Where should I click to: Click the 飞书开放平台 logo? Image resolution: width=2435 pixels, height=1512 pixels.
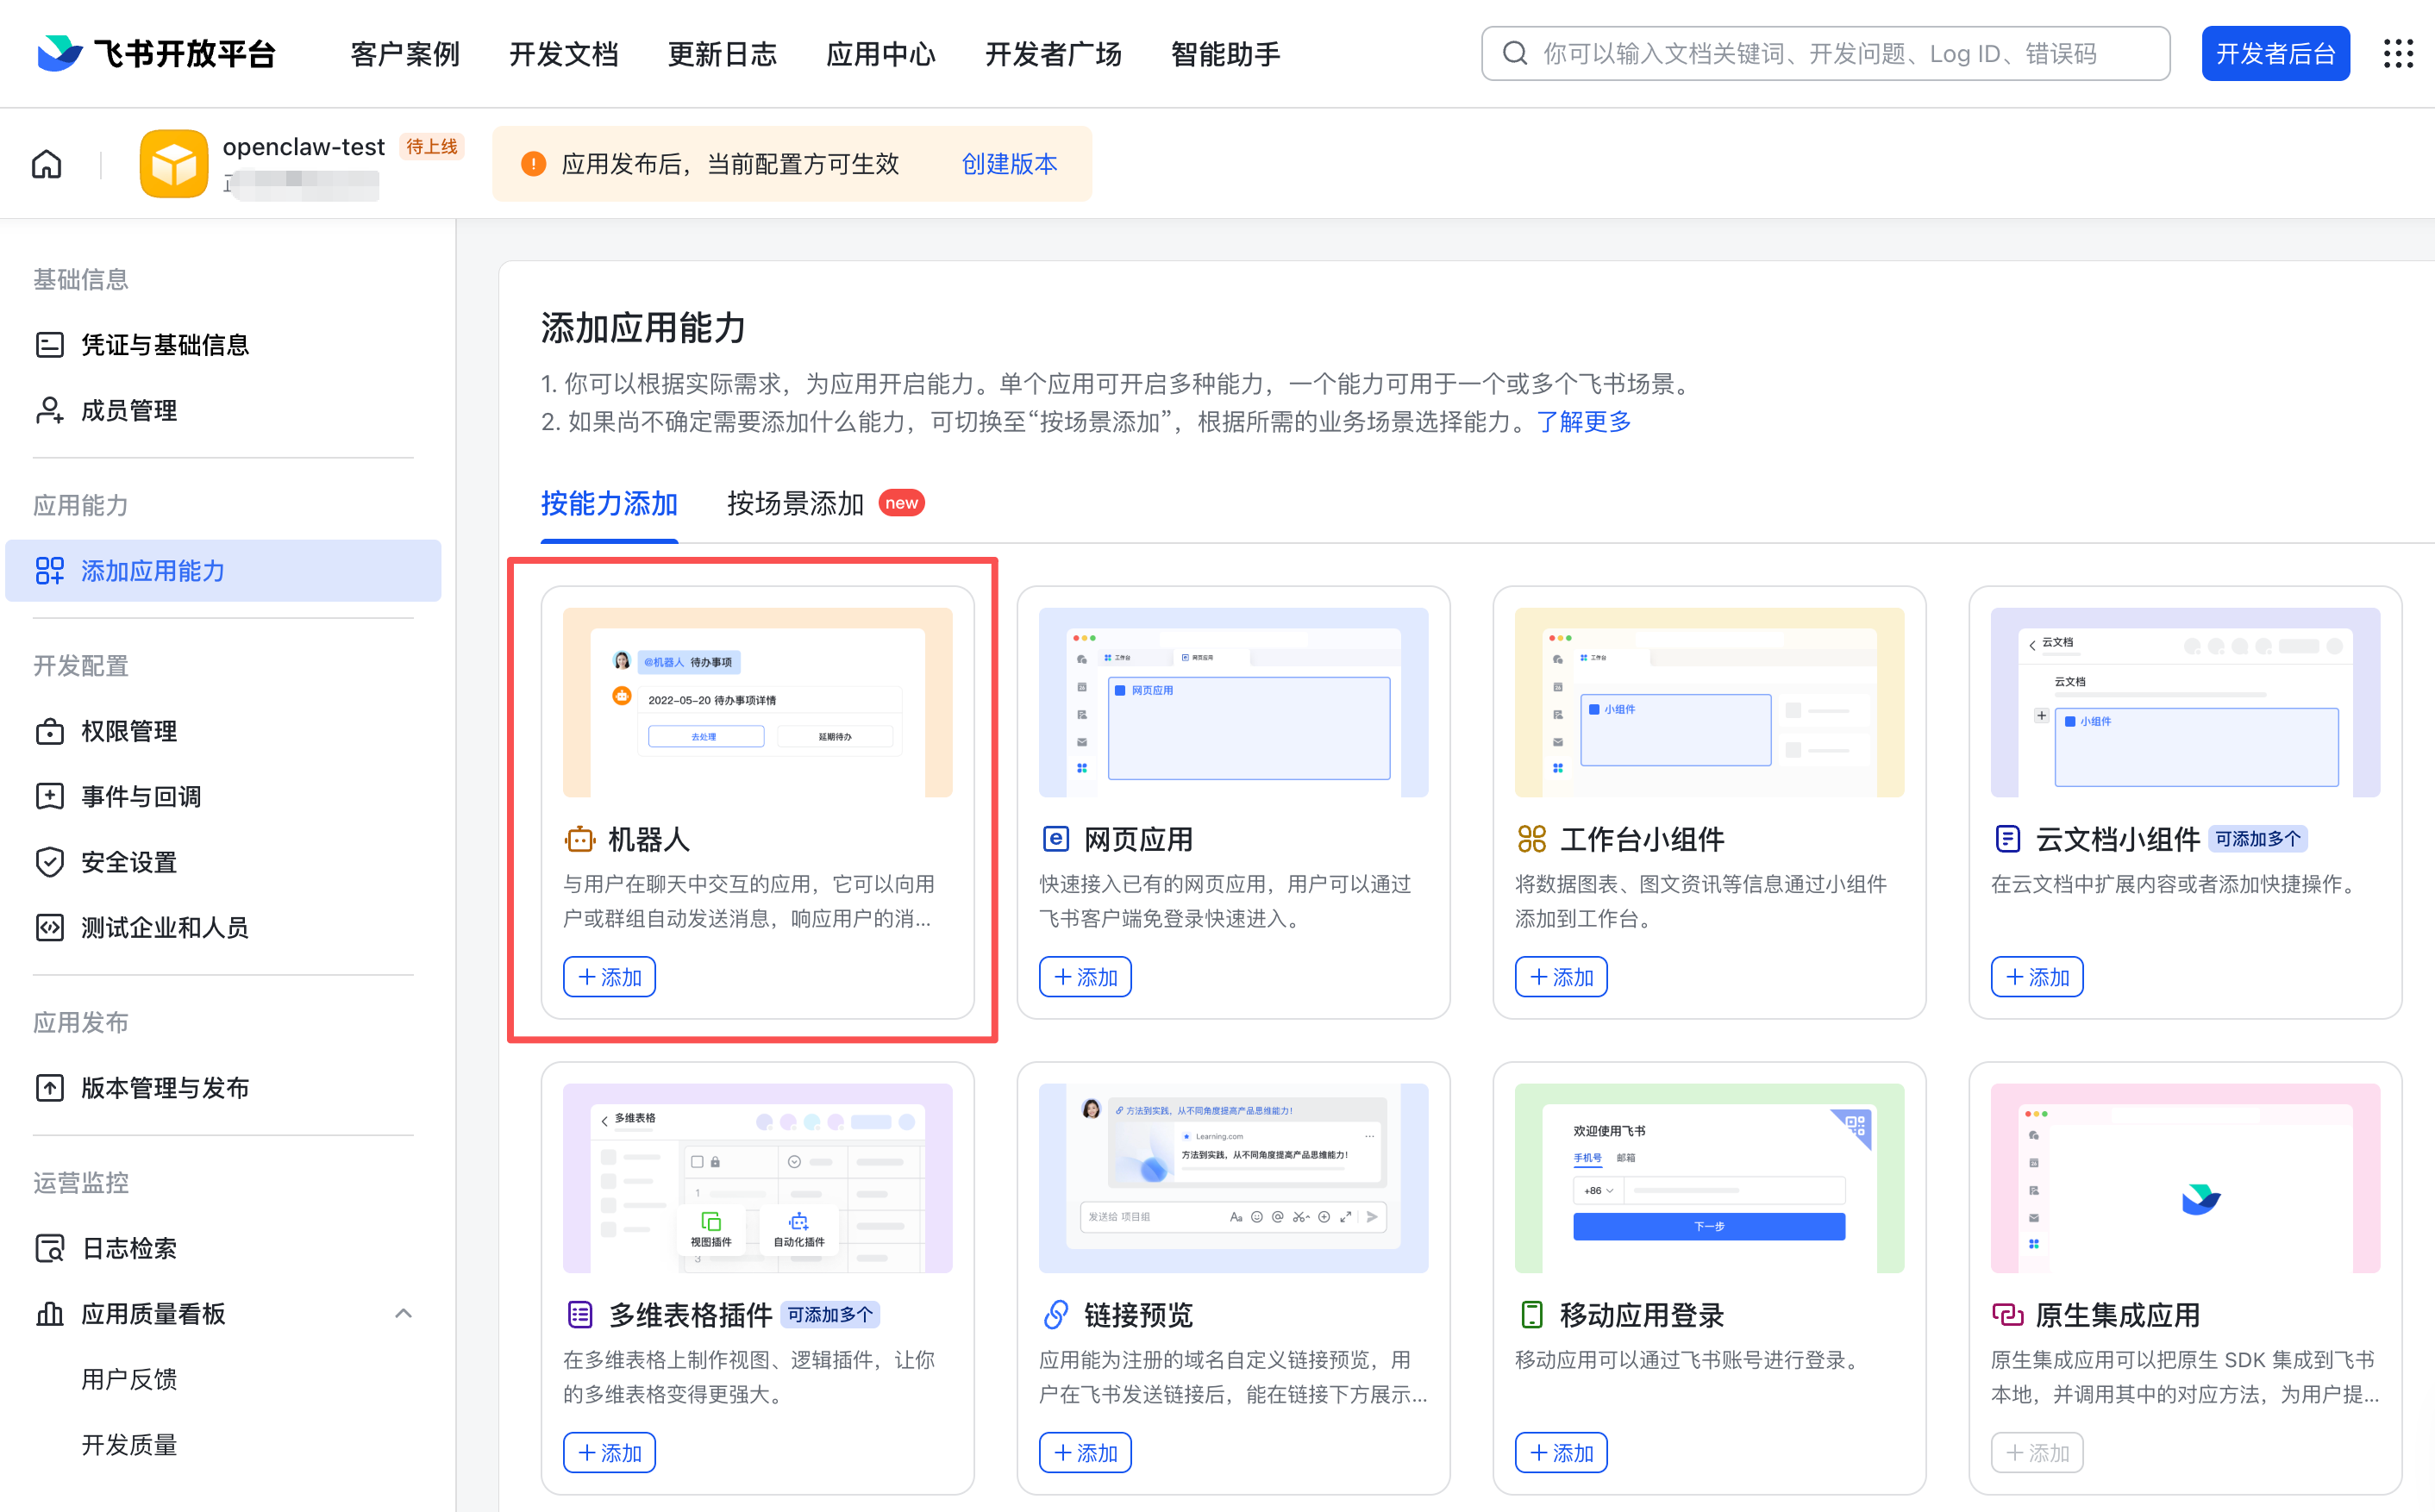click(x=155, y=53)
